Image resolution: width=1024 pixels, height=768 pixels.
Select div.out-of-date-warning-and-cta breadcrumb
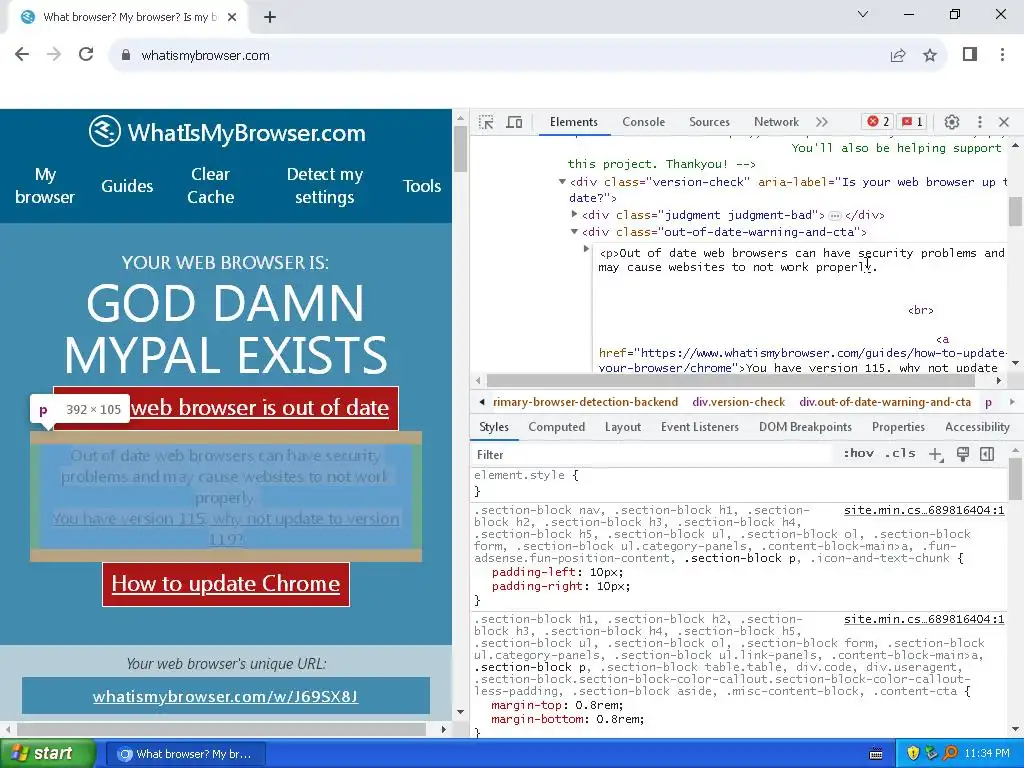pos(885,402)
